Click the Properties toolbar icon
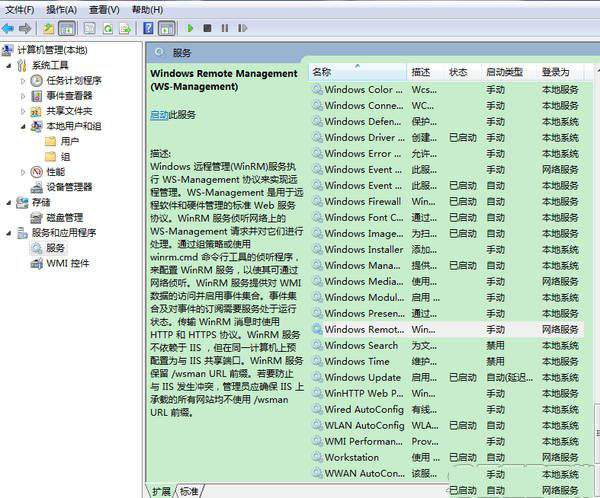Screen dimensions: 600x498 tap(90, 28)
